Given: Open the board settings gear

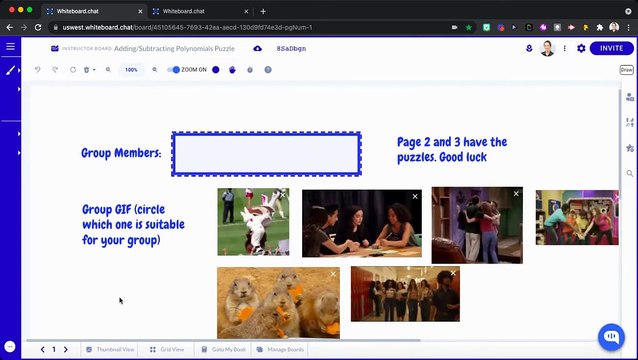Looking at the screenshot, I should pos(581,48).
